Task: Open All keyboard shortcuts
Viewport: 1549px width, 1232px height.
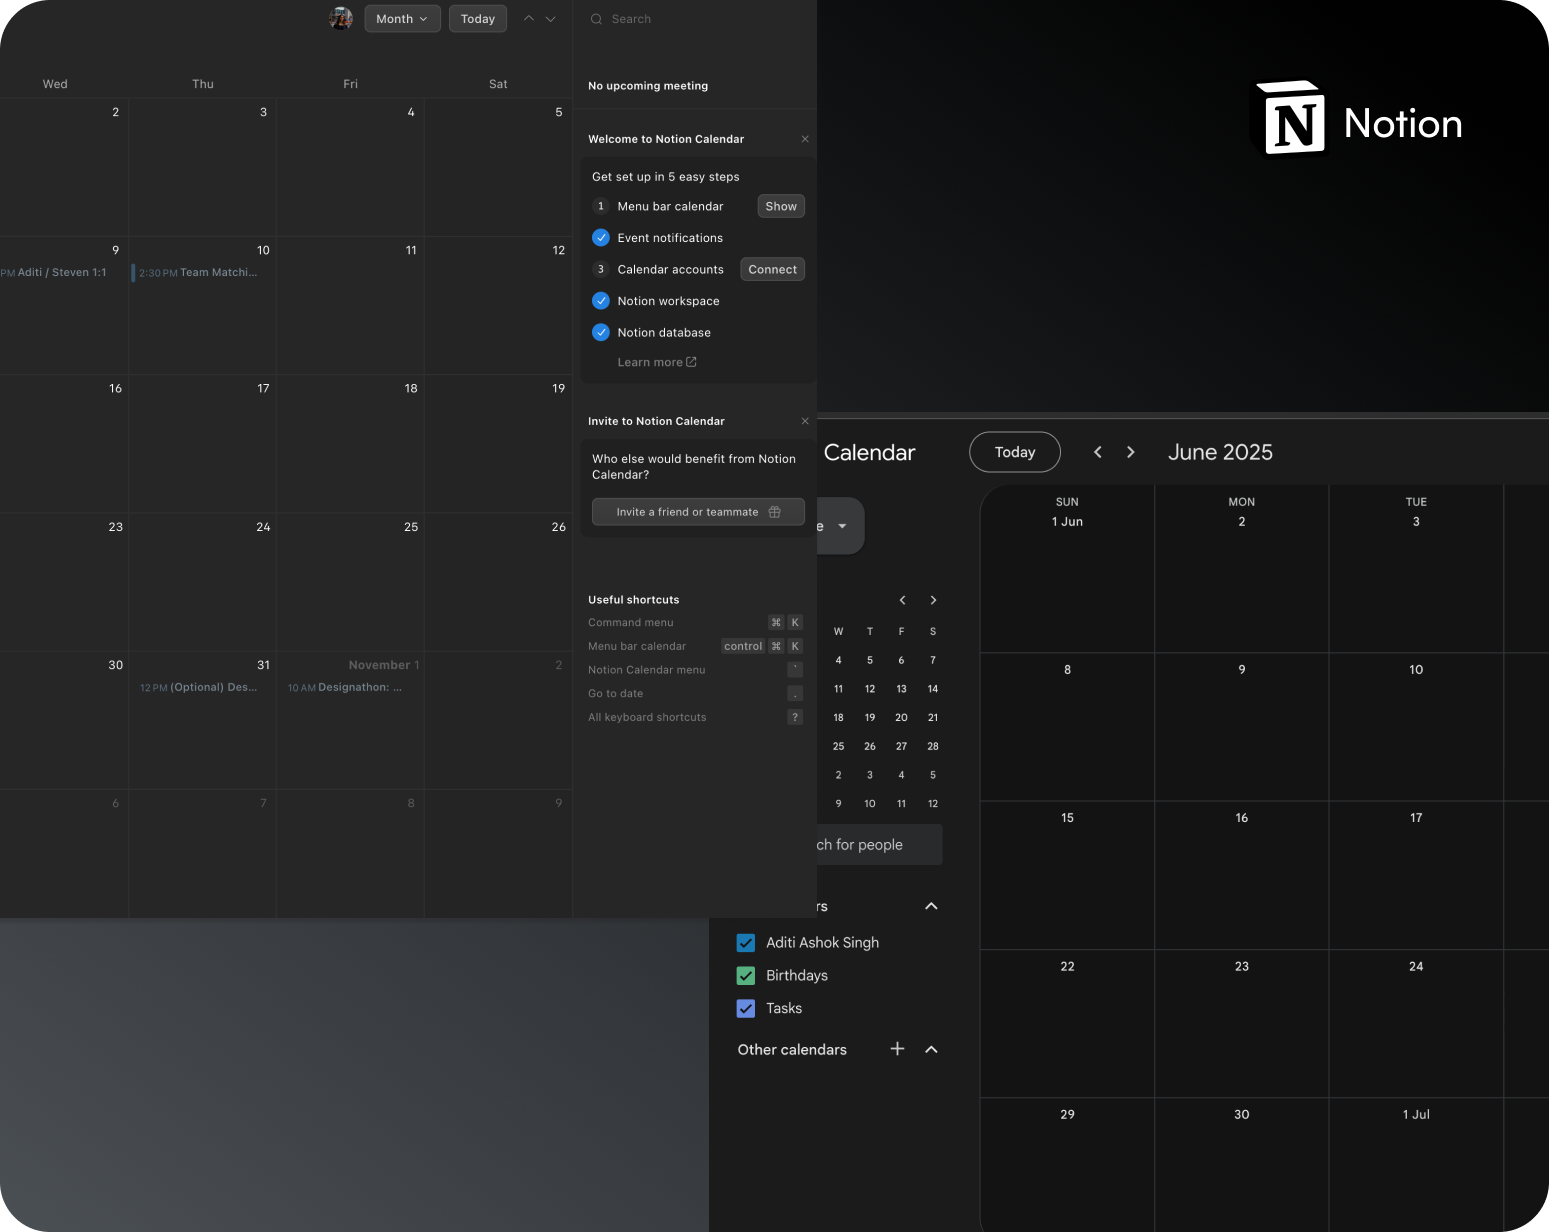Action: point(695,717)
